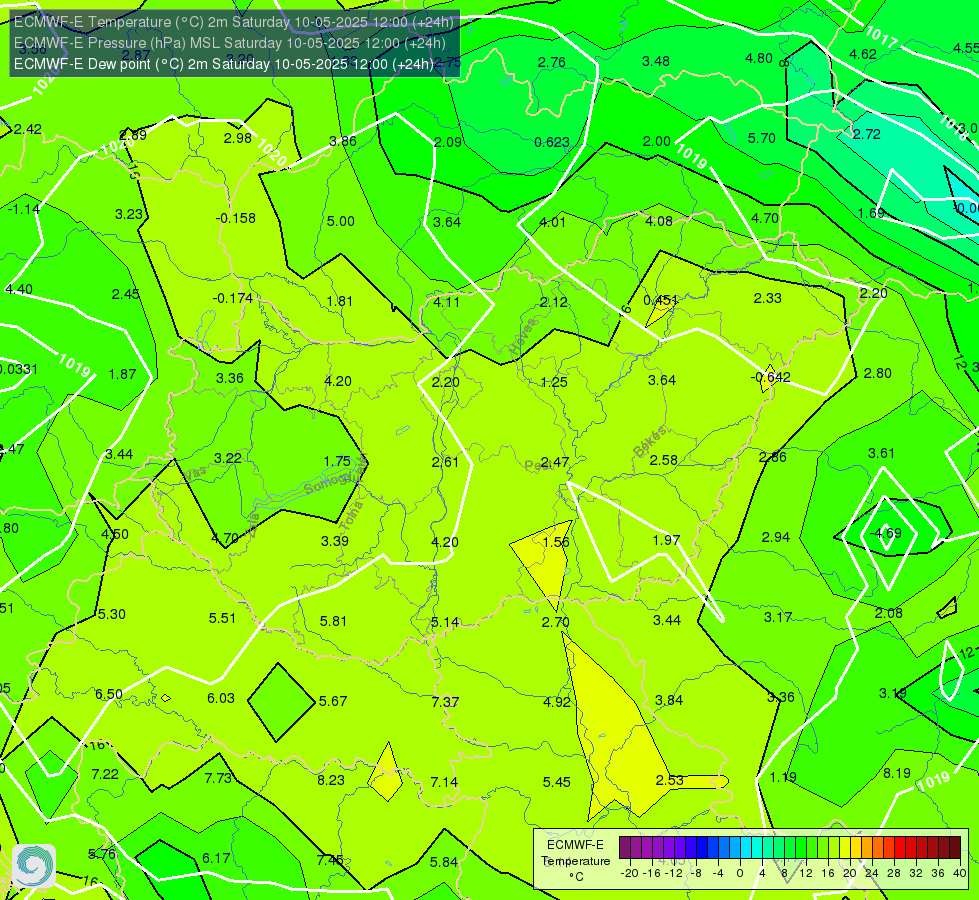The width and height of the screenshot is (979, 900).
Task: Click the dew point value 1.97
Action: (666, 540)
